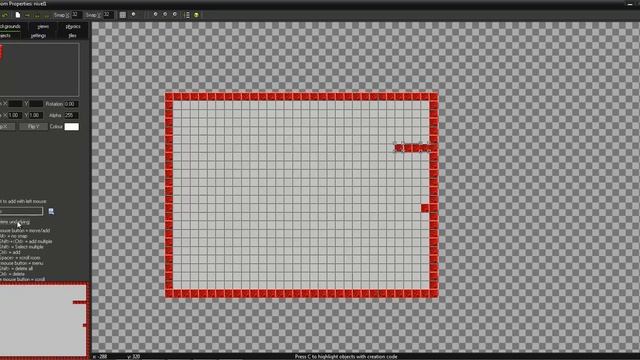Screen dimensions: 640x360
Task: Click the Alpha value field showing 255
Action: coord(71,116)
